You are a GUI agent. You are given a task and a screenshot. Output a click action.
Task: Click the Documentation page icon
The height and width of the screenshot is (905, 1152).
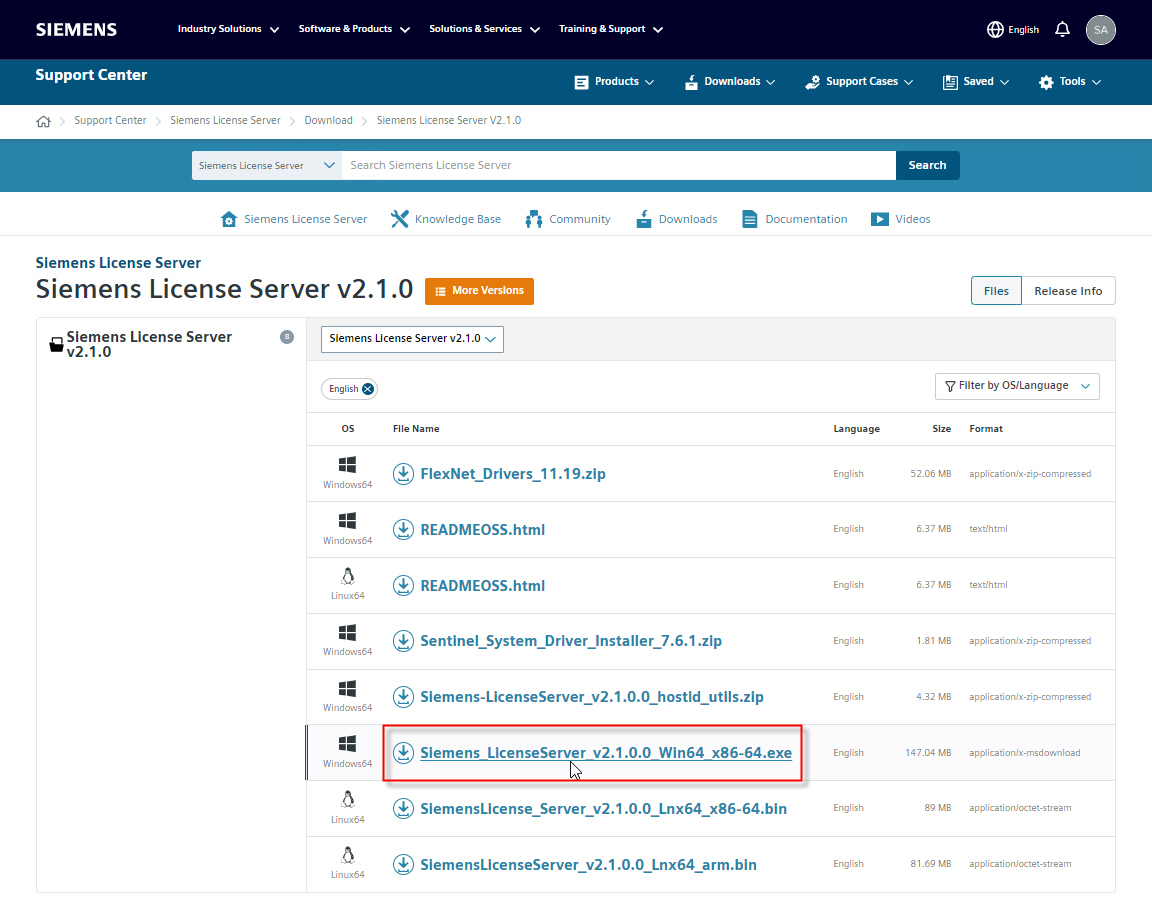tap(749, 218)
